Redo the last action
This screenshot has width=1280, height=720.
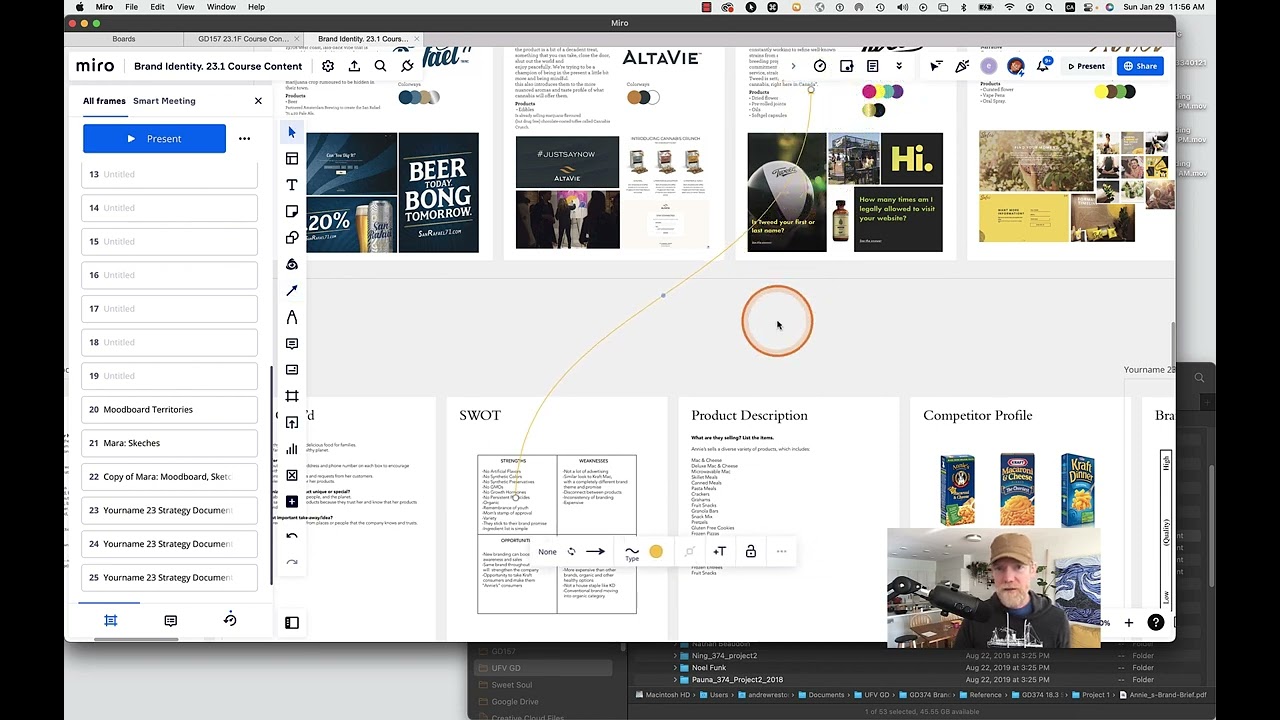292,562
